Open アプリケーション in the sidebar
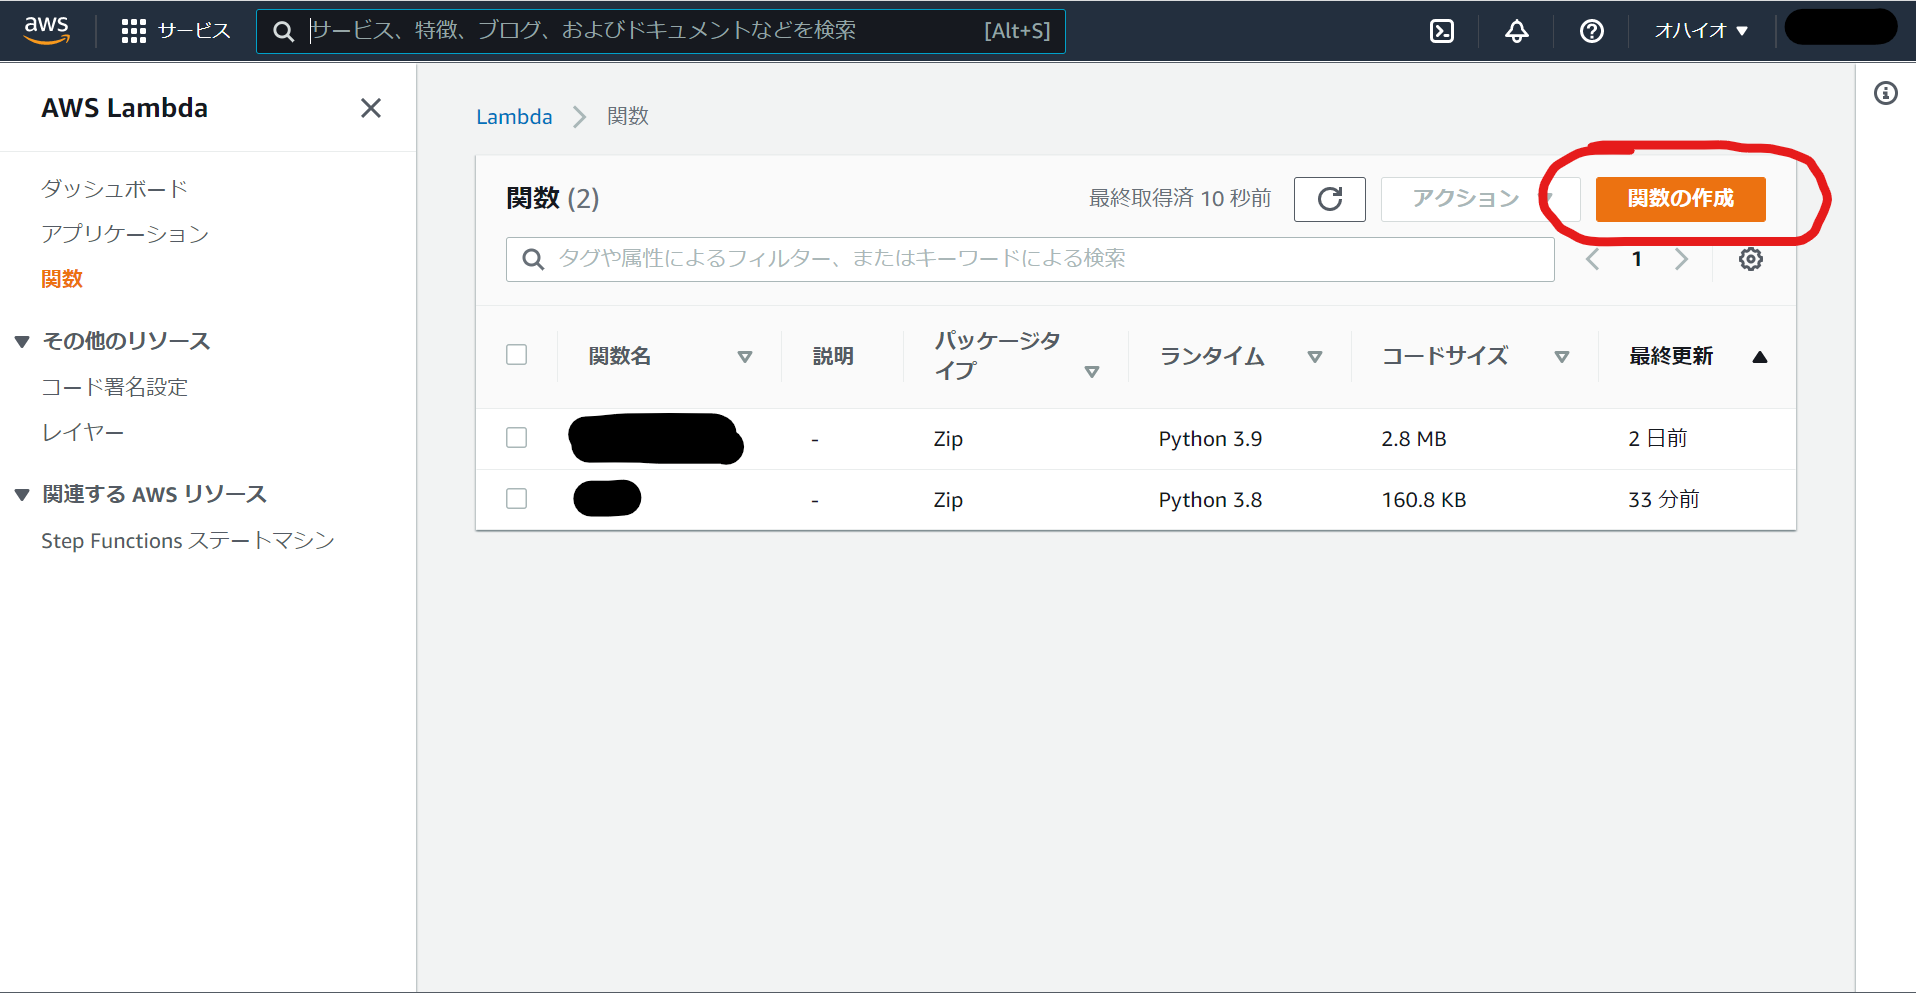 125,234
